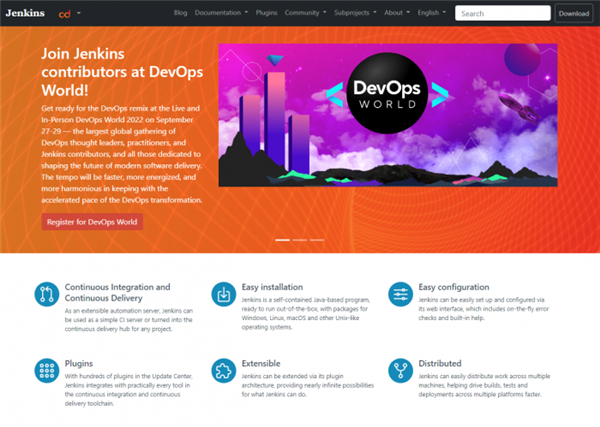Click the Easy configuration sliders icon
Viewport: 600px width, 427px height.
tap(400, 294)
